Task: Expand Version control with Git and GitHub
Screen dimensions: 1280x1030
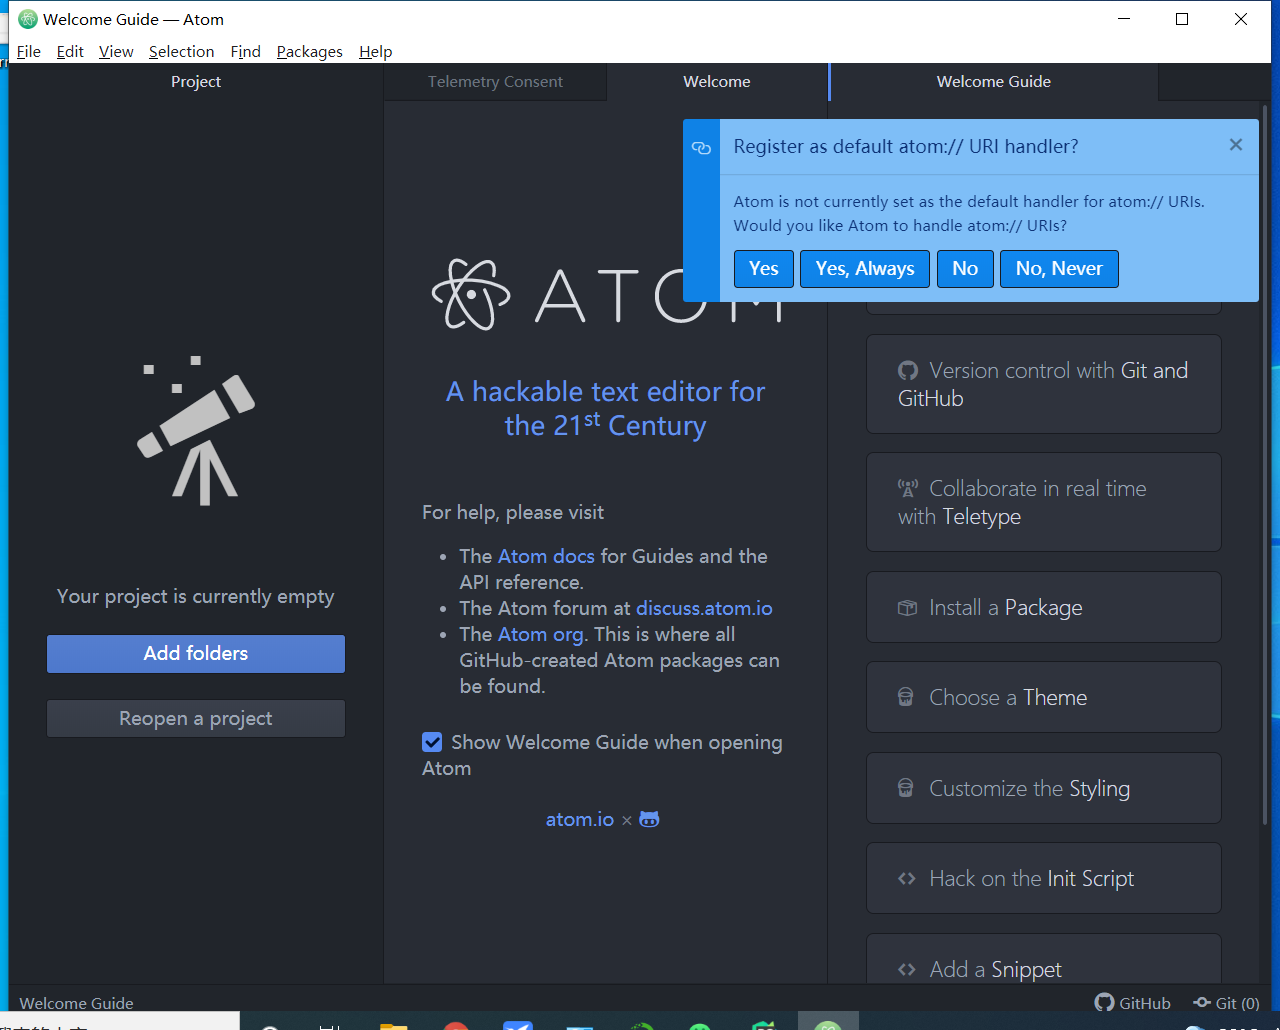Action: [x=1044, y=384]
